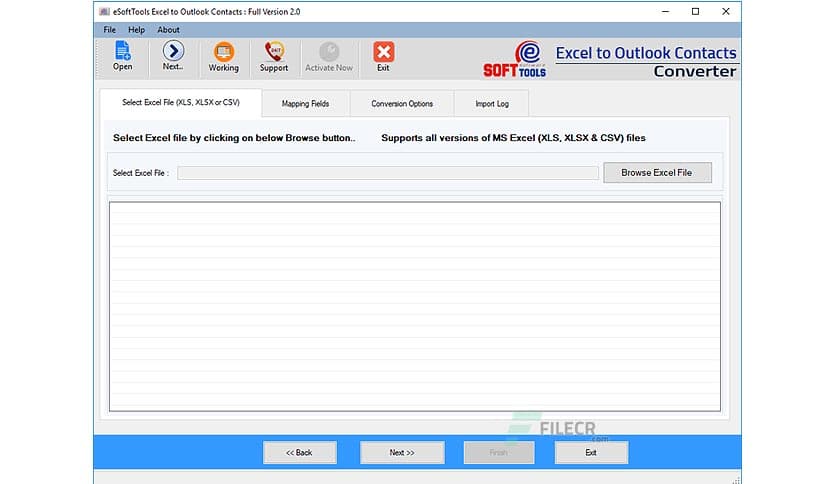Click the Next arrow toolbar icon

click(x=173, y=56)
